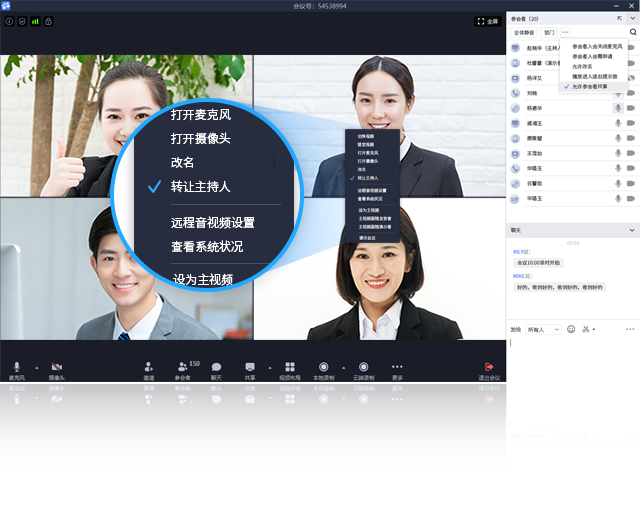Click the SIP device icon in participant list
Screen dimensions: 640x530
[515, 199]
